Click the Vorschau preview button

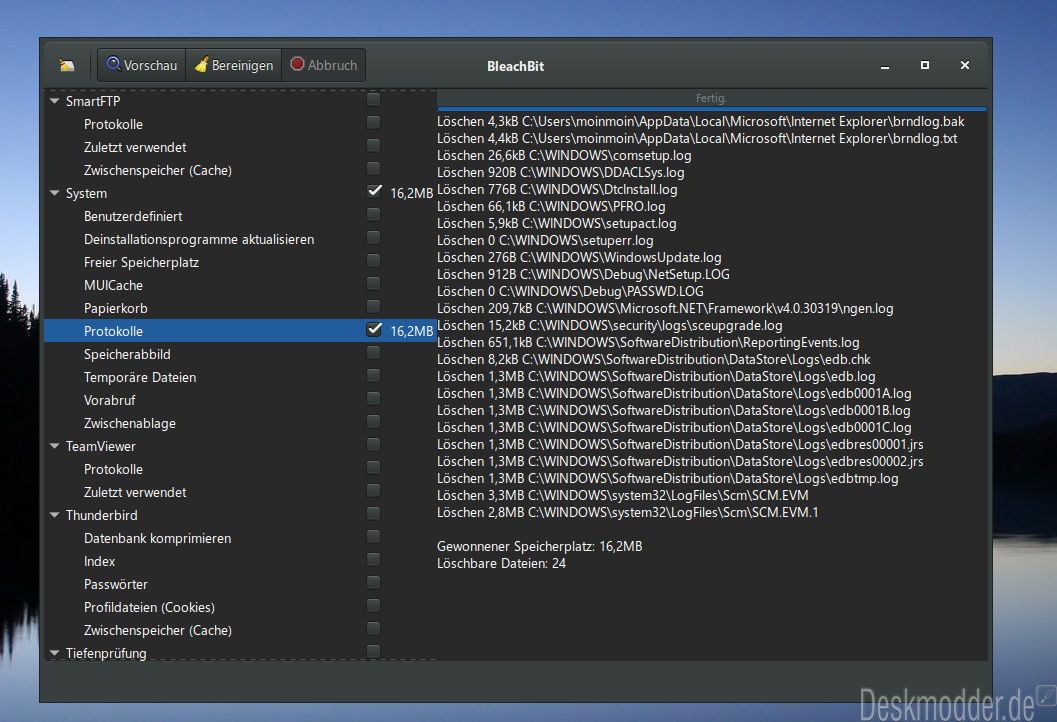pyautogui.click(x=142, y=65)
